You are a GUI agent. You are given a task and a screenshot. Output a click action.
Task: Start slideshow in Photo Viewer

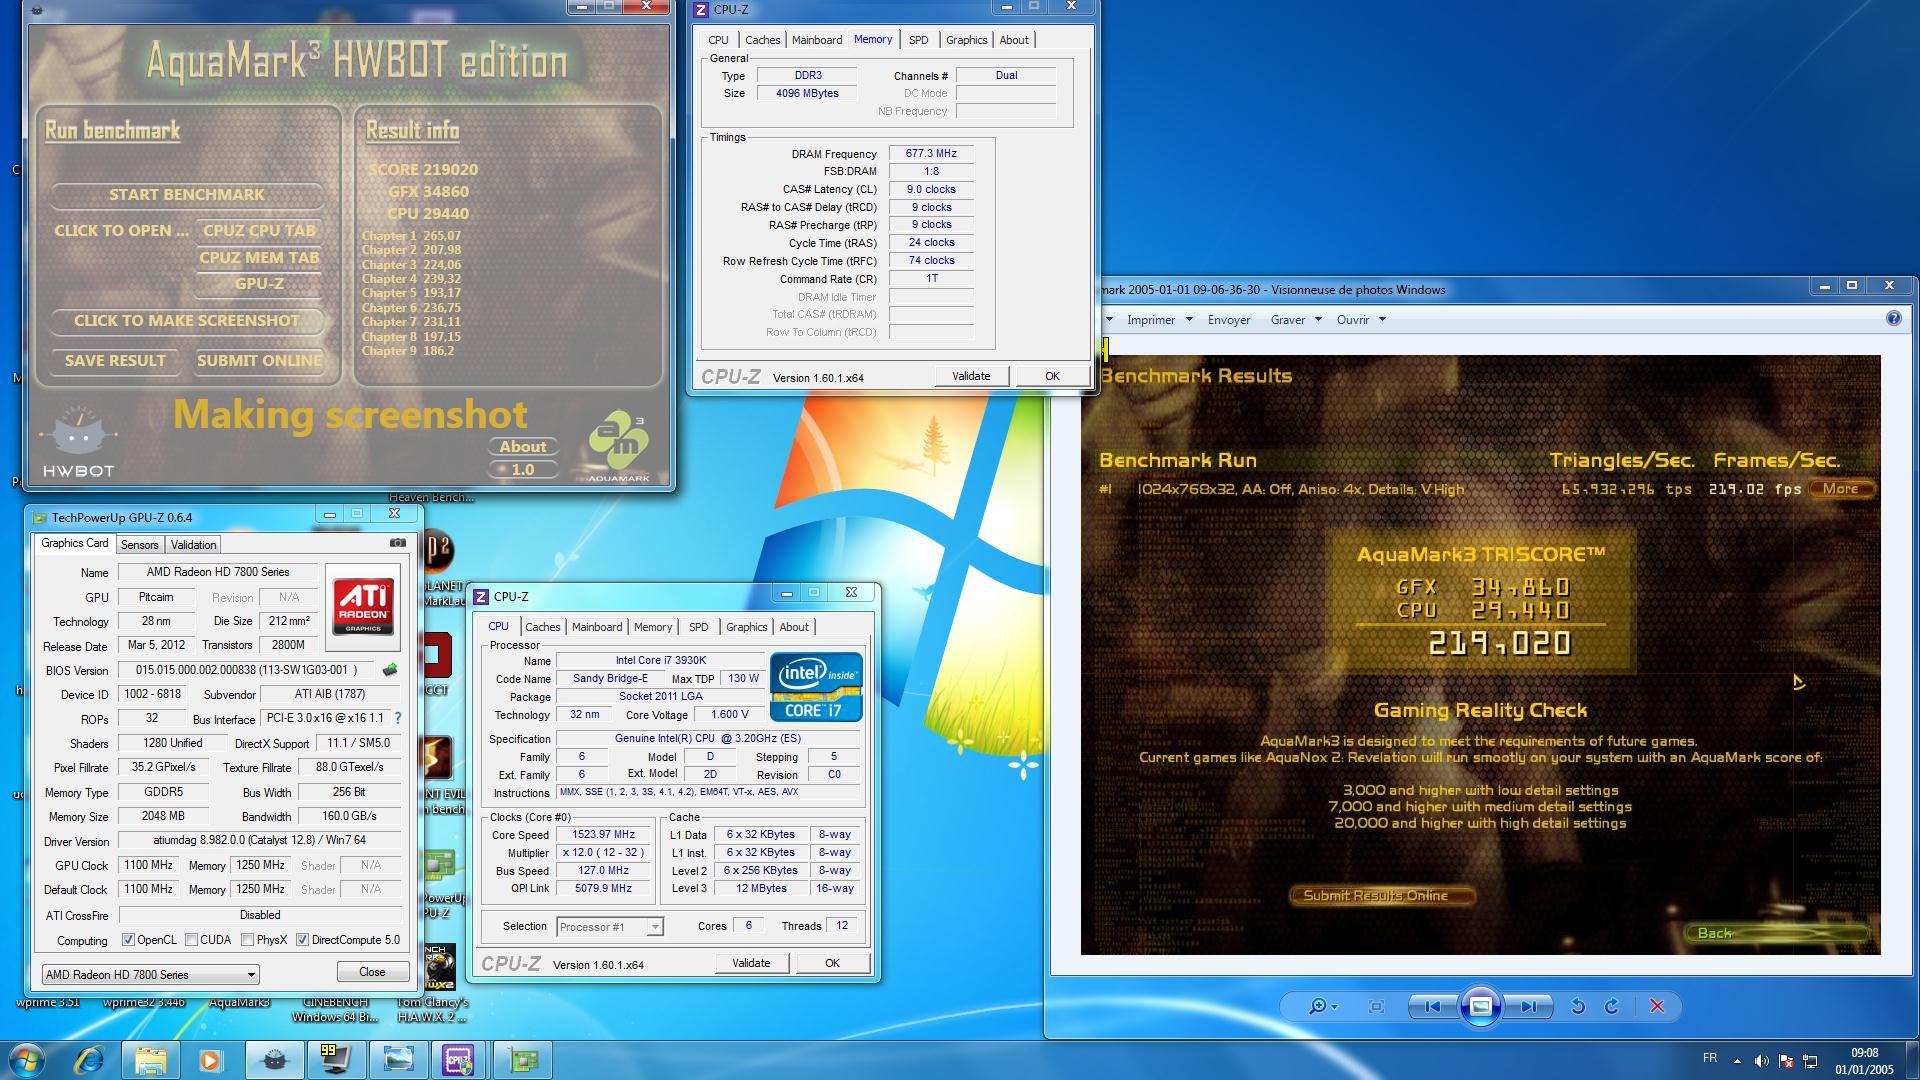point(1480,1007)
